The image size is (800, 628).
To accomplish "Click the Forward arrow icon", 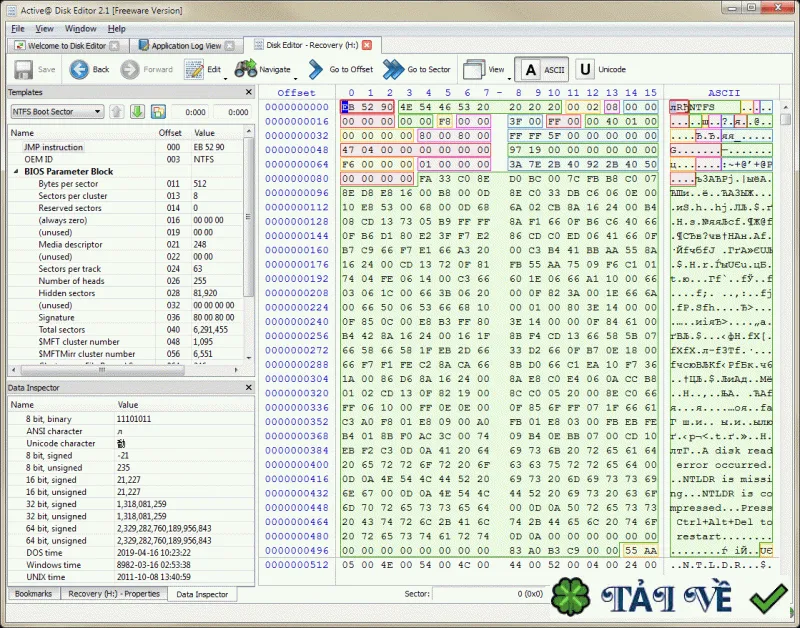I will tap(130, 69).
